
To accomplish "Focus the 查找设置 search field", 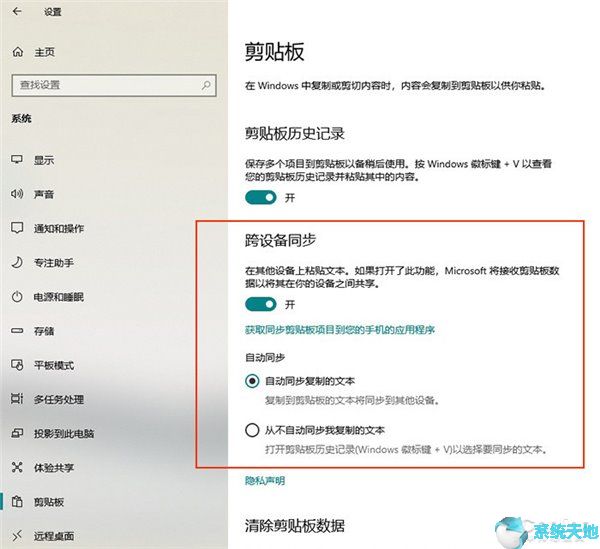I will click(114, 85).
